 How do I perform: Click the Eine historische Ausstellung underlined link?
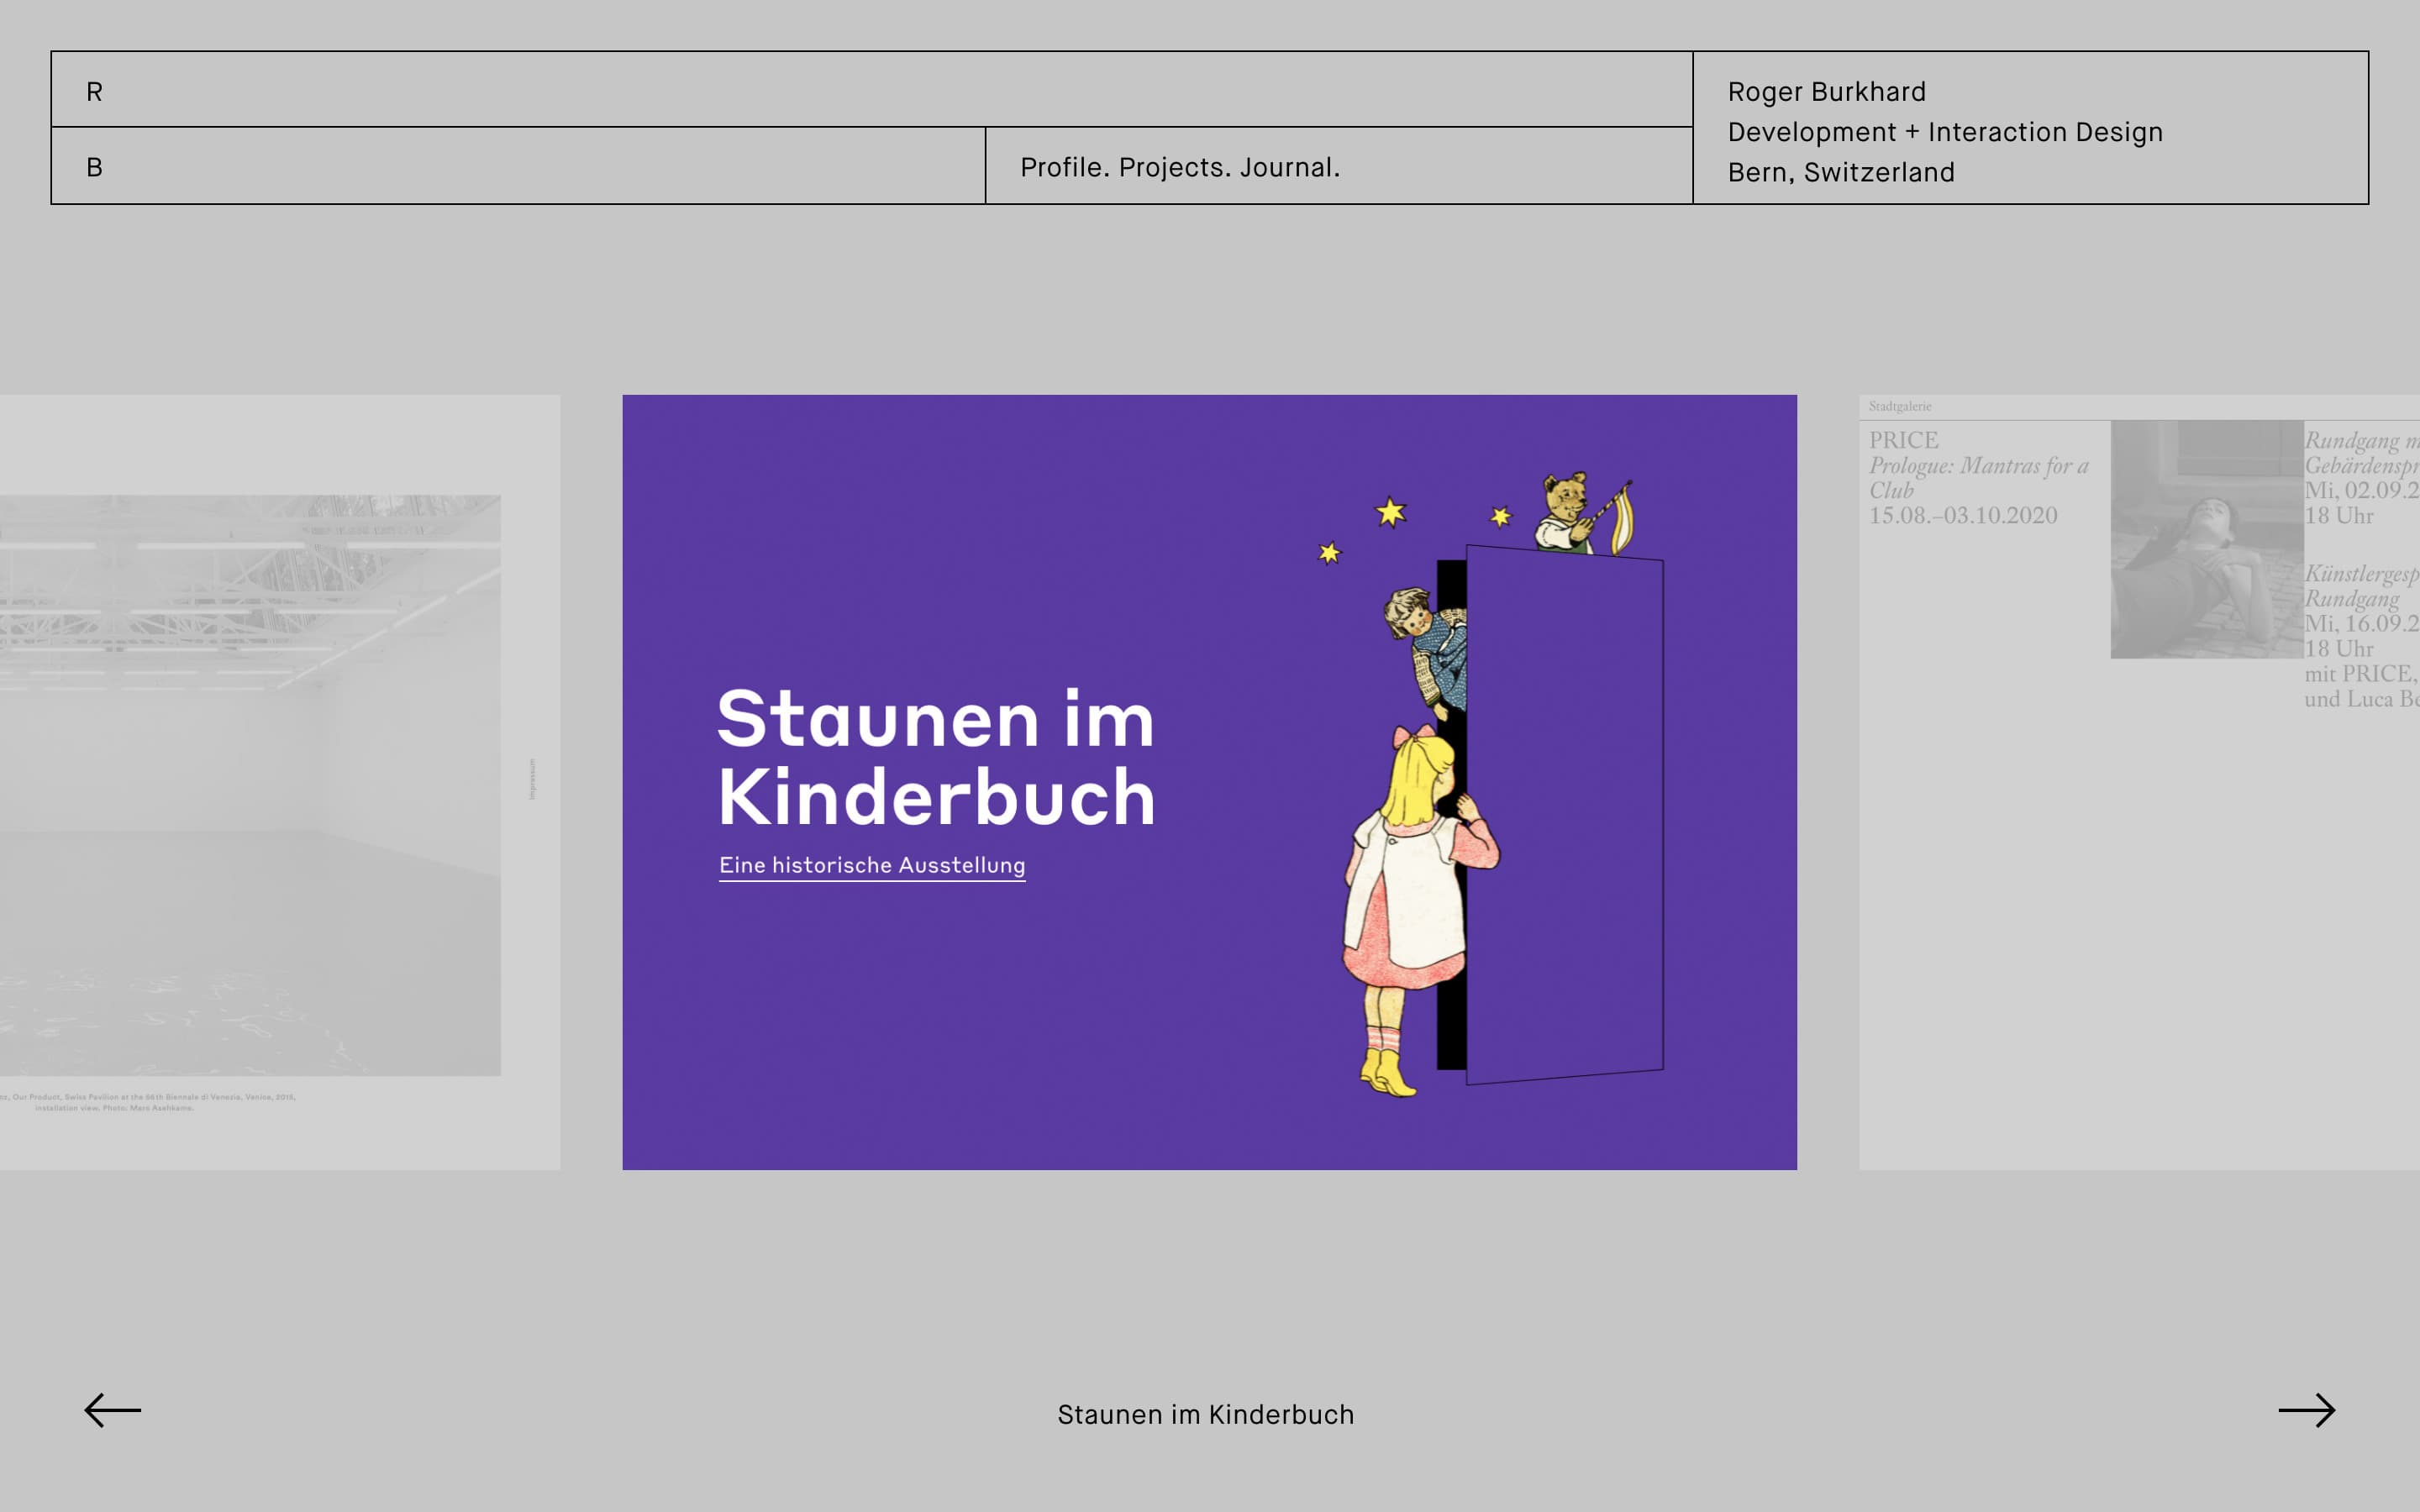[x=872, y=865]
